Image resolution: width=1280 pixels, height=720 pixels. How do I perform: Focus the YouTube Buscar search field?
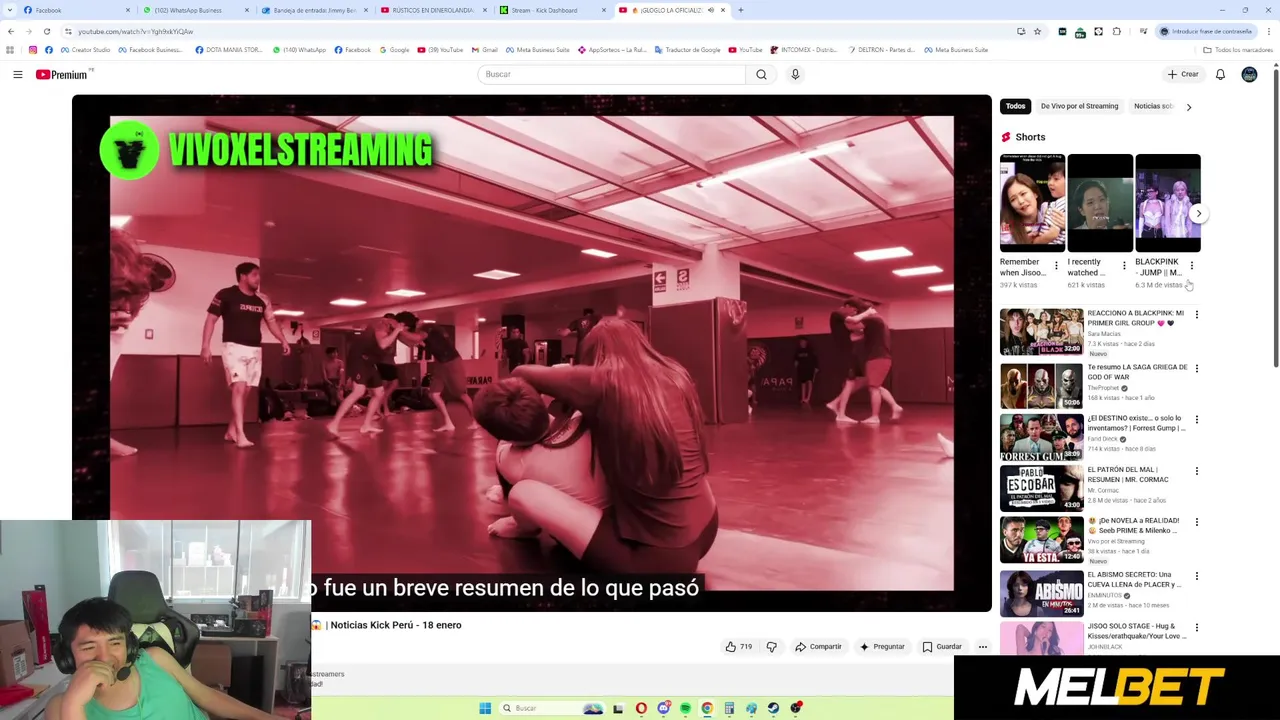(611, 74)
